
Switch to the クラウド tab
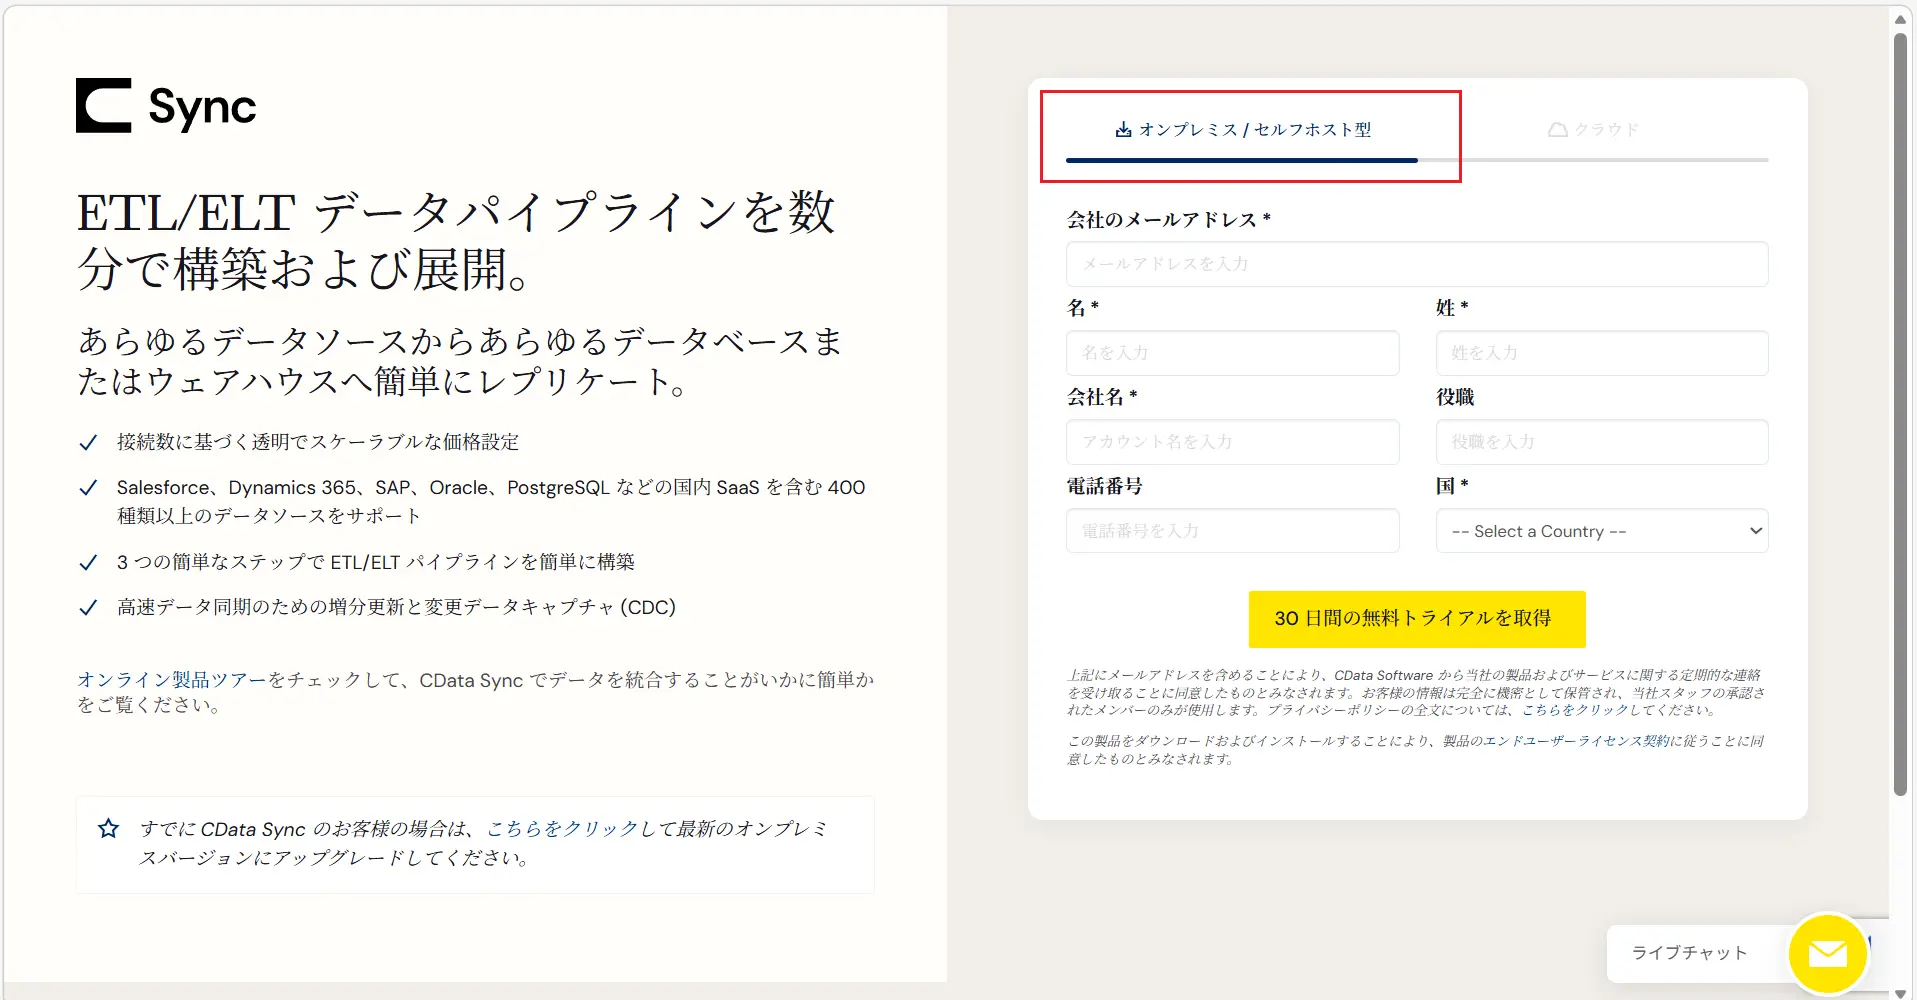tap(1593, 130)
